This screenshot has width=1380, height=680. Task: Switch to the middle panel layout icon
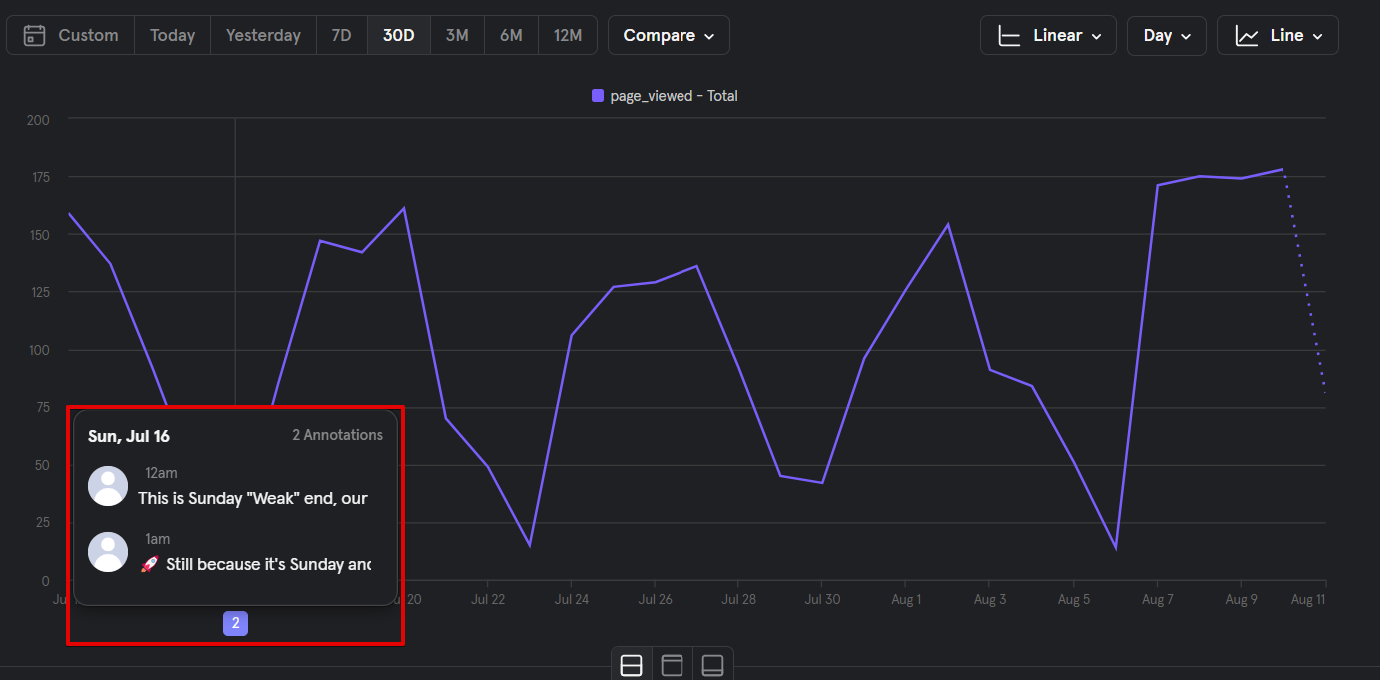click(672, 665)
